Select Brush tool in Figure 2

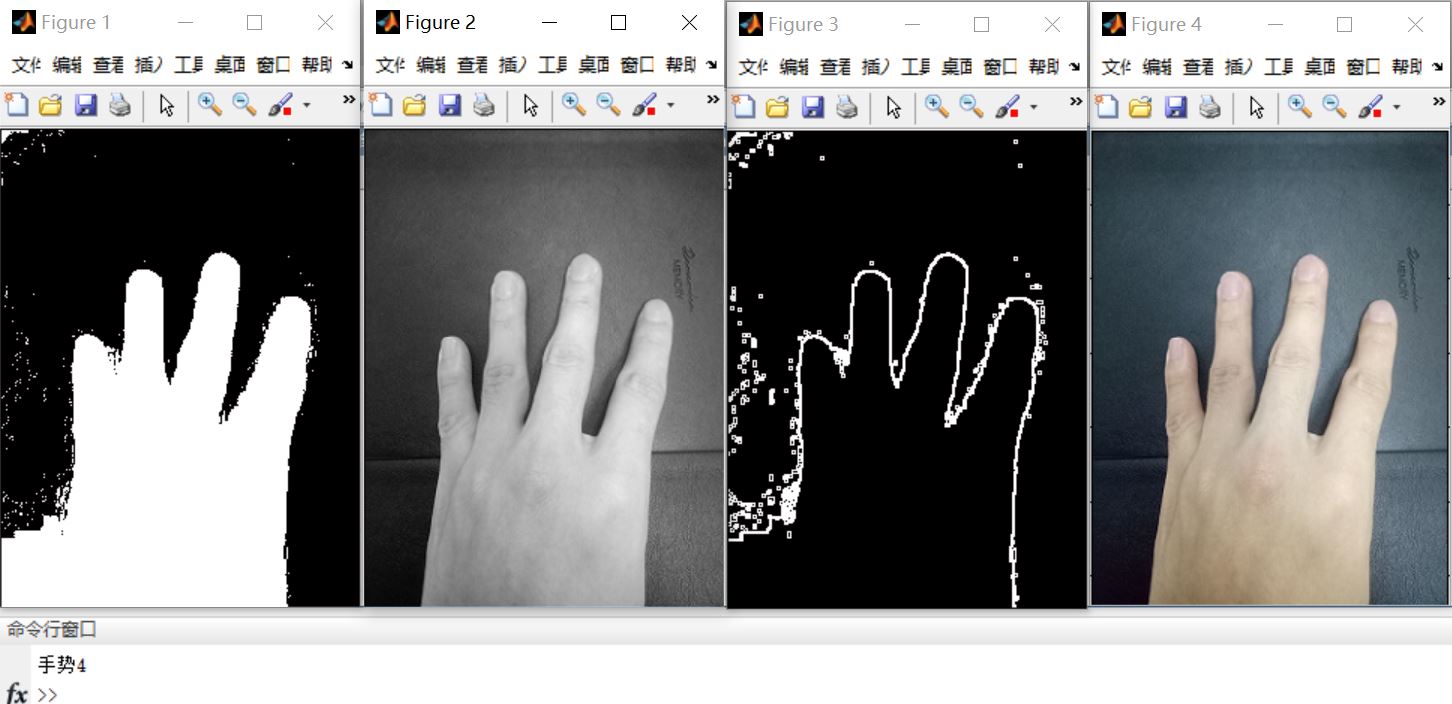coord(645,104)
